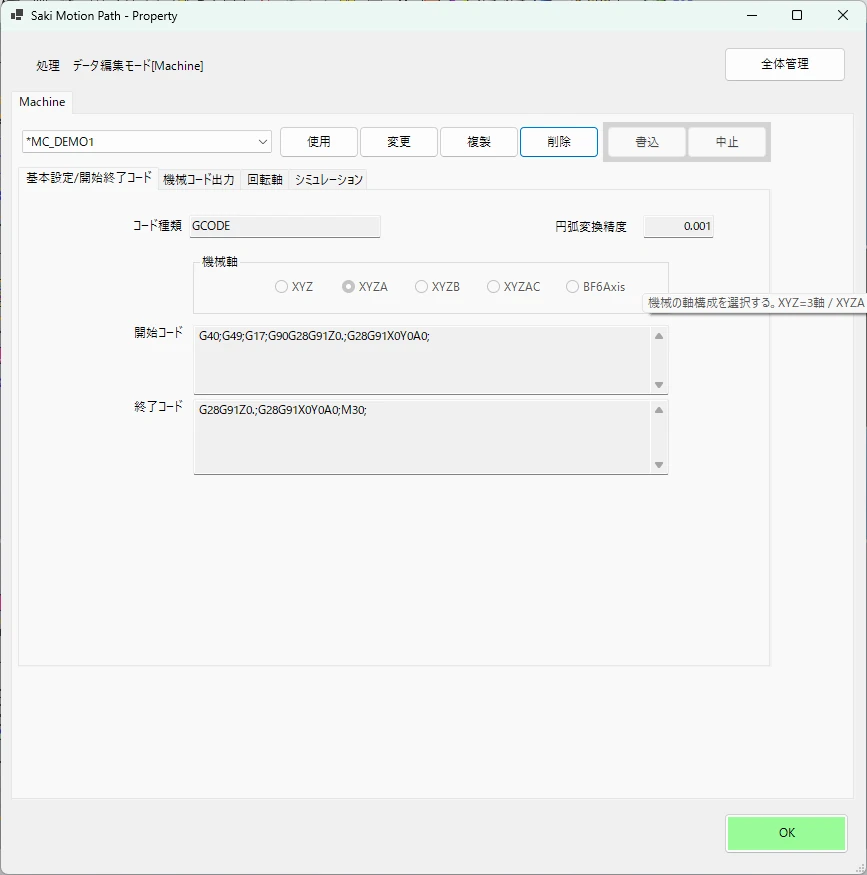Switch to the 回転軸 tab
The image size is (867, 875).
point(264,180)
